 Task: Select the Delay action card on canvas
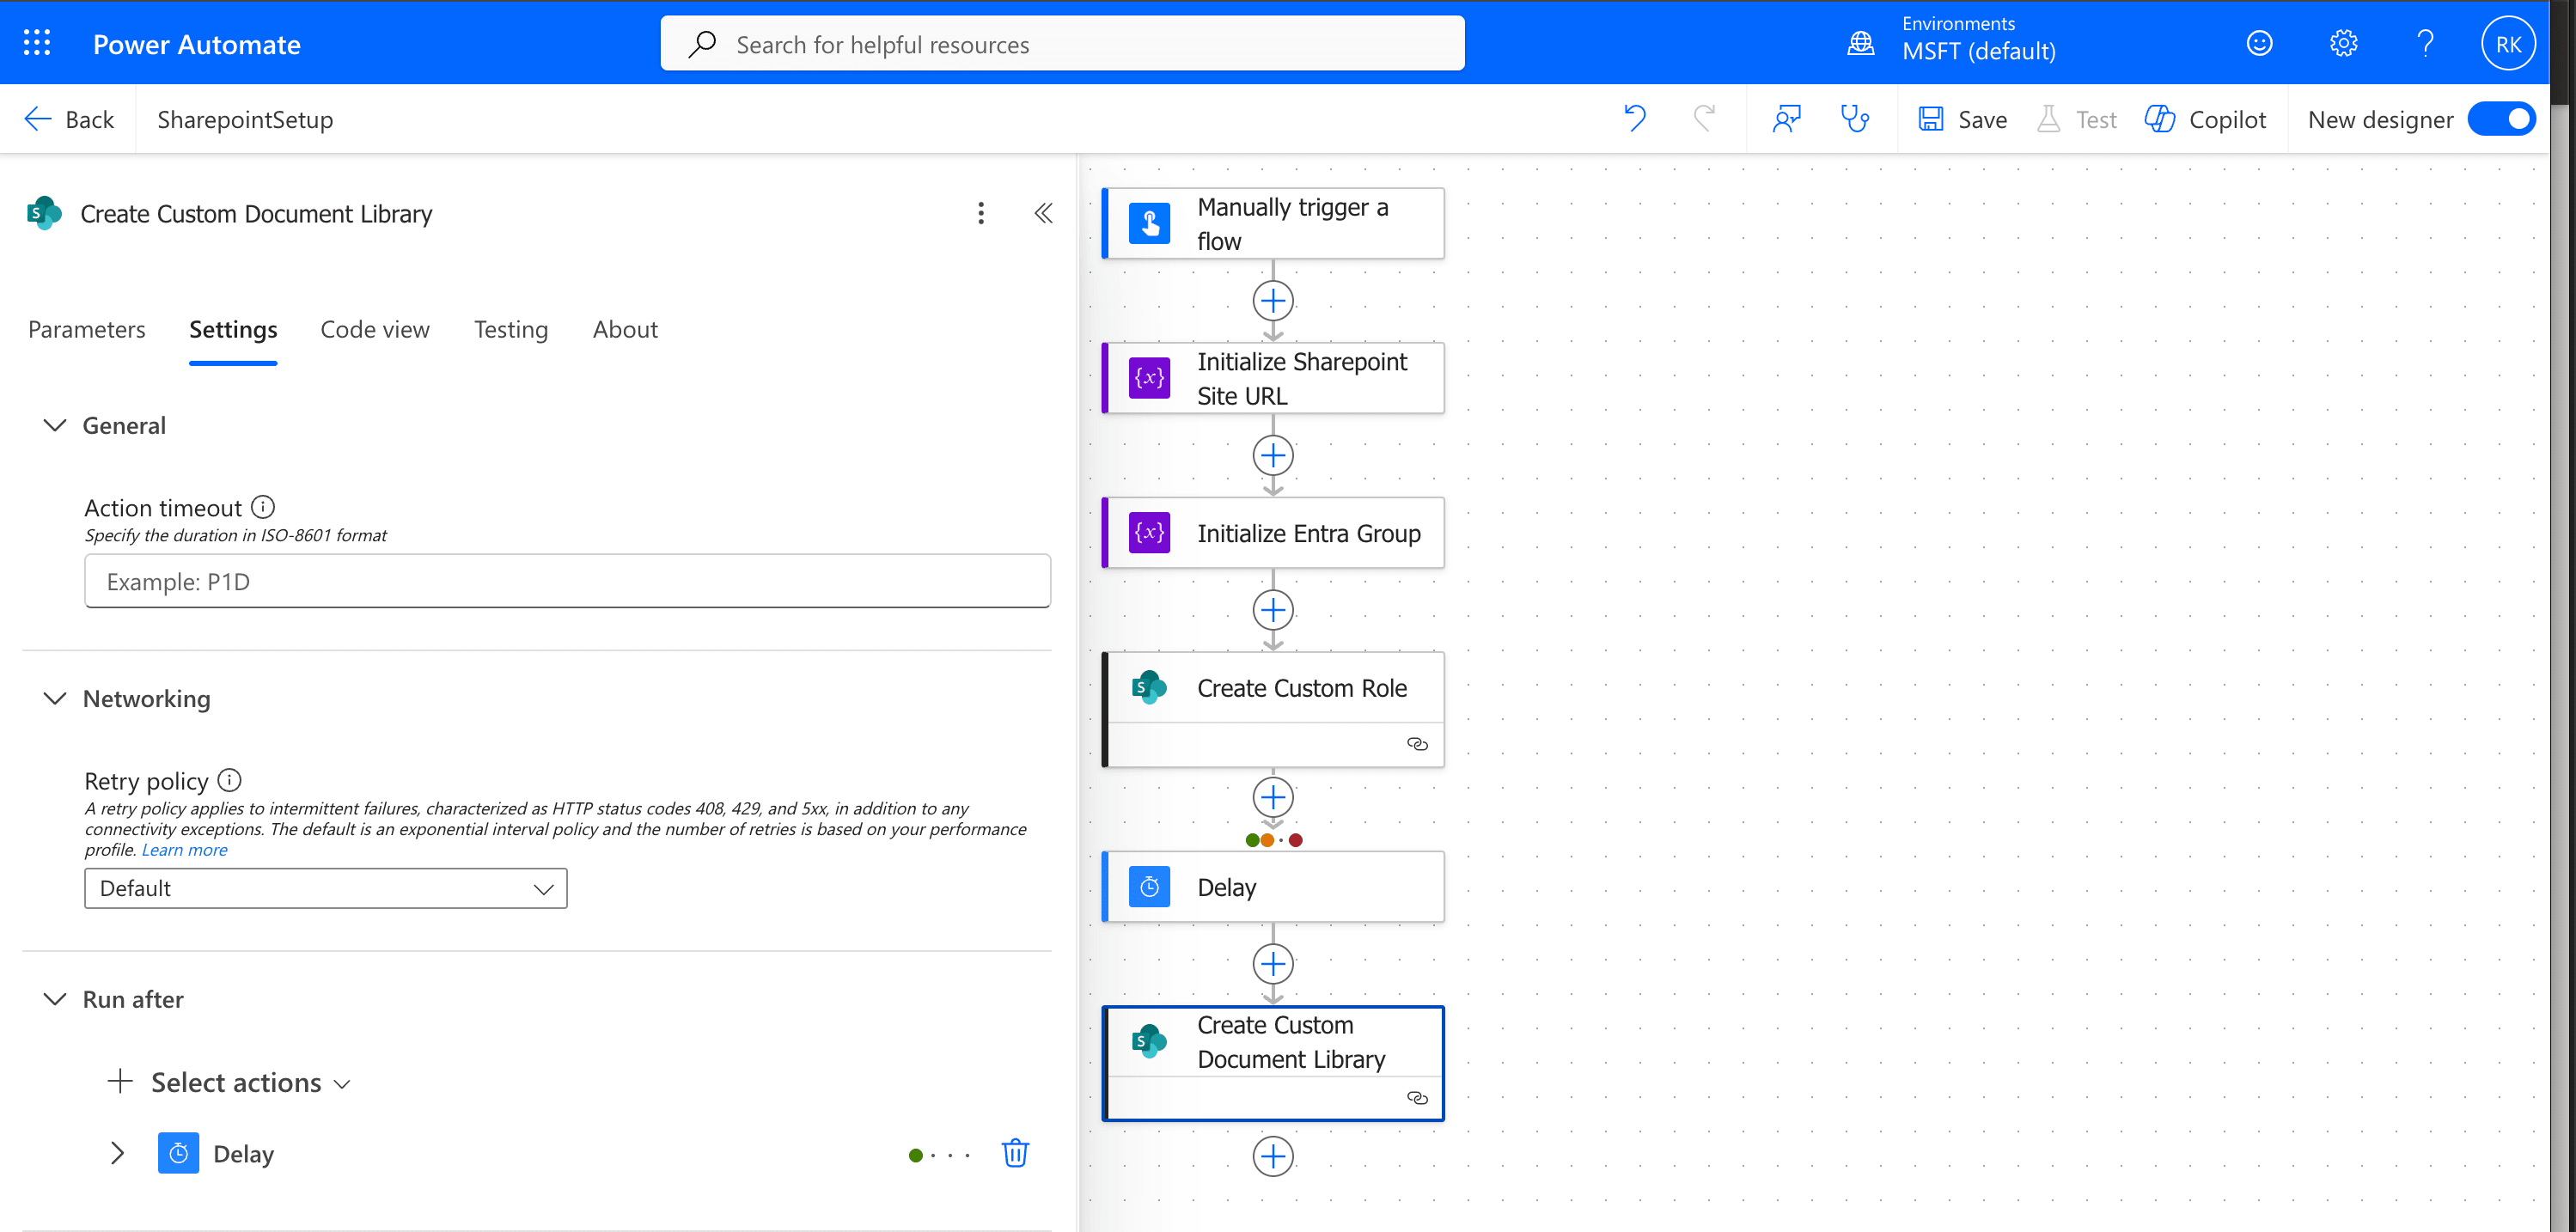pos(1272,886)
